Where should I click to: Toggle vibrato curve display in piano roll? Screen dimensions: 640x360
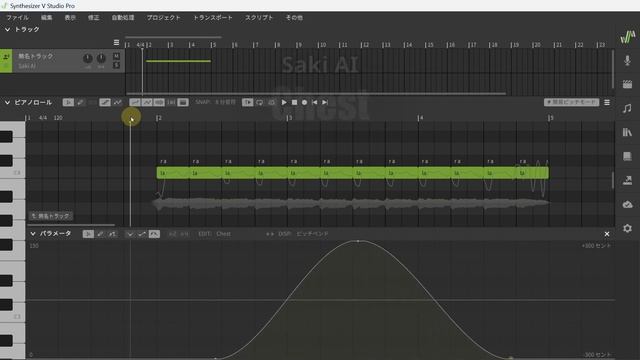(x=147, y=102)
